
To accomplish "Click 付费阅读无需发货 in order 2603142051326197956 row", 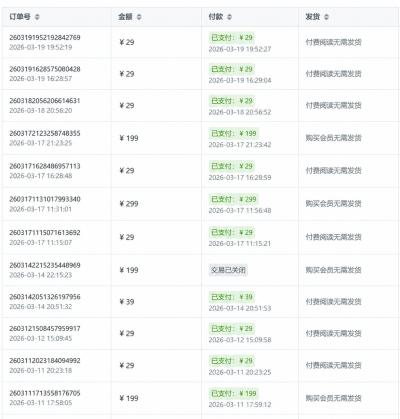I will click(334, 302).
